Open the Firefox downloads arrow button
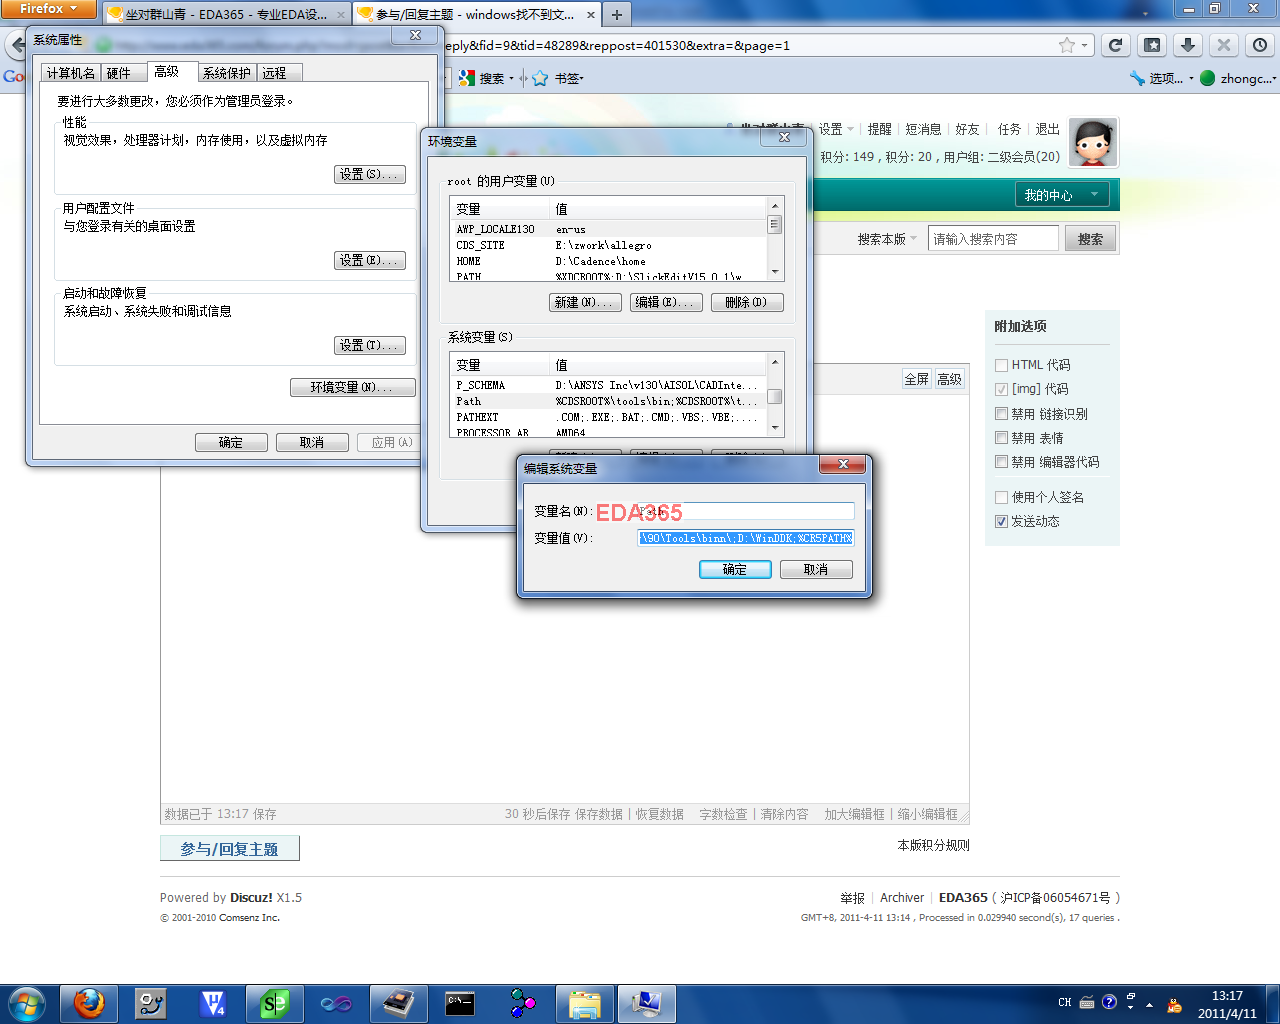Screen dimensions: 1280x1024 coord(1187,45)
